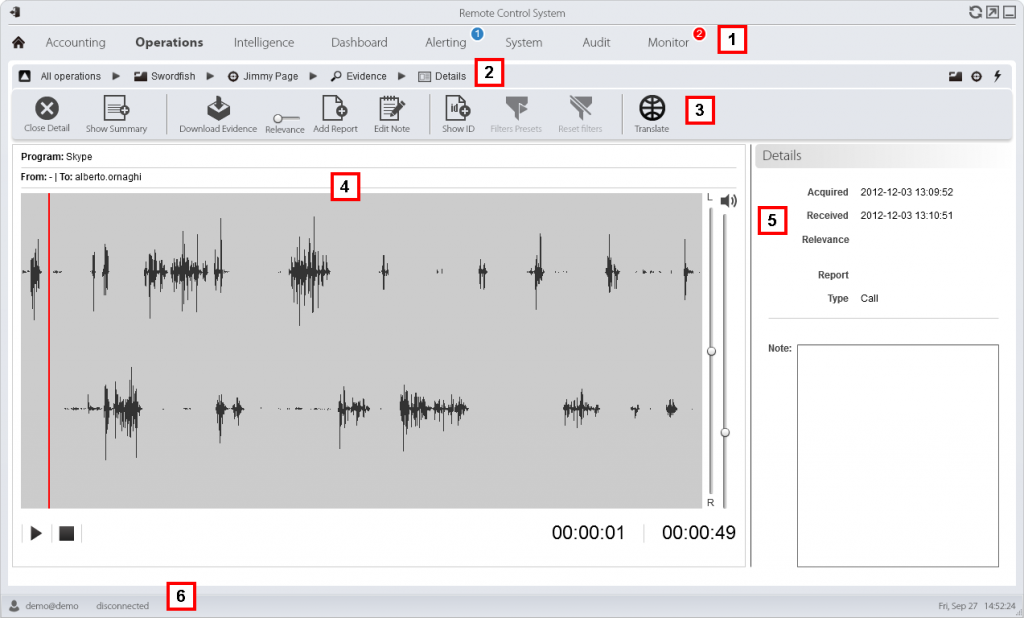The width and height of the screenshot is (1024, 618).
Task: Switch to the Intelligence tab
Action: (x=264, y=43)
